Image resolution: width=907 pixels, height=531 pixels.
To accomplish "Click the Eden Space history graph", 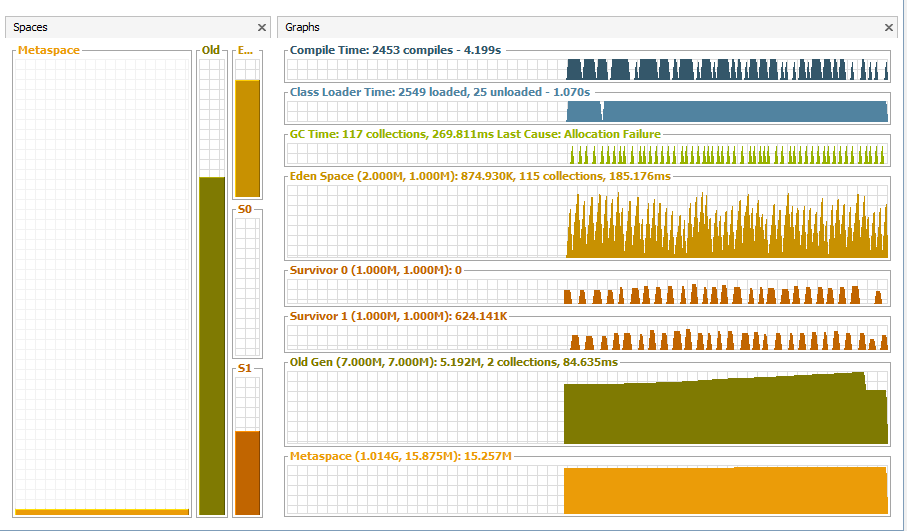I will (x=587, y=222).
